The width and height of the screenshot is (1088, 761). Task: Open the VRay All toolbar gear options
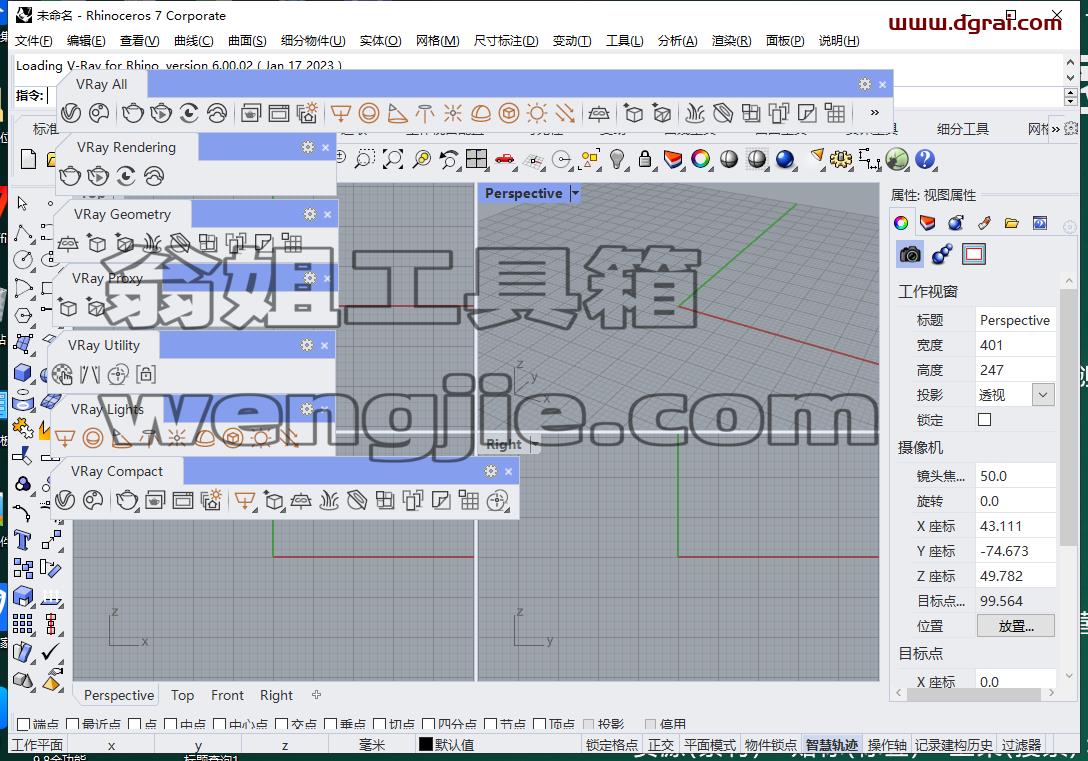point(865,84)
